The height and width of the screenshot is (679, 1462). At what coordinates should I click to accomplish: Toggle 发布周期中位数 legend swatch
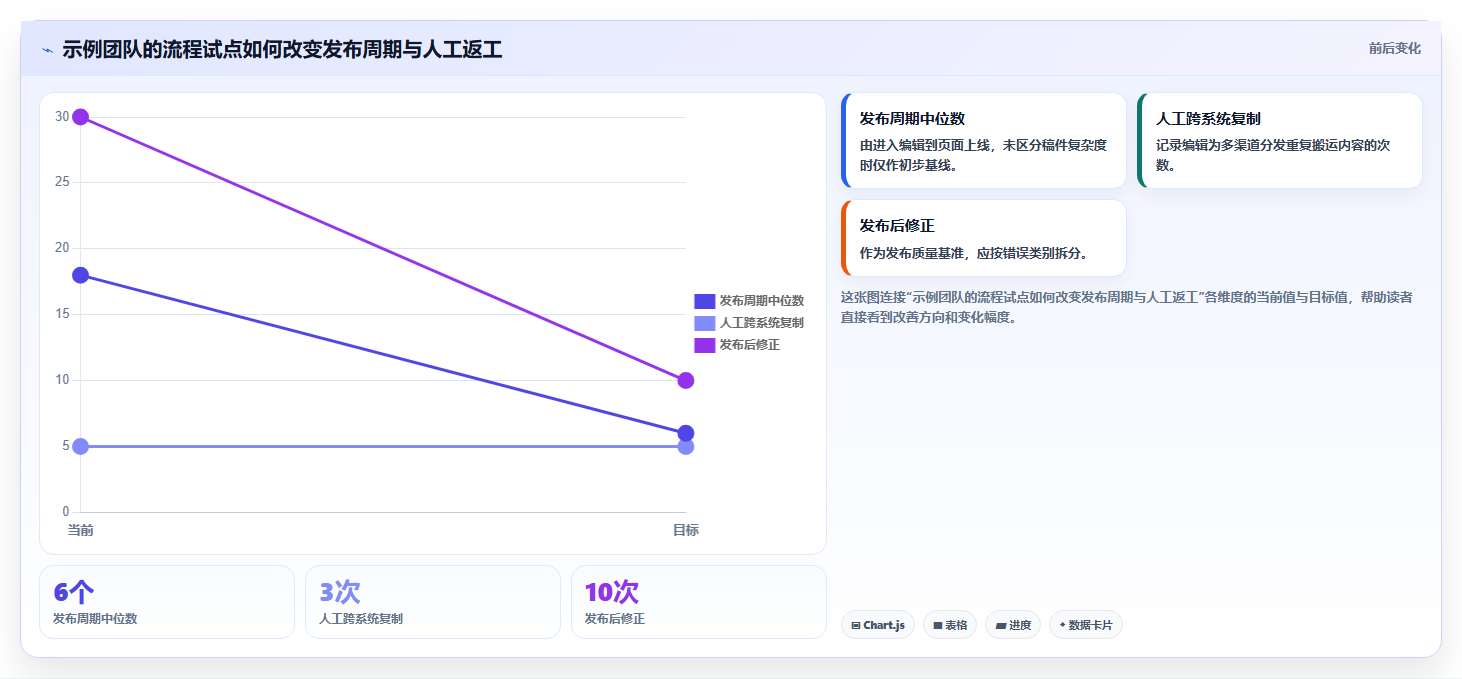[x=704, y=301]
